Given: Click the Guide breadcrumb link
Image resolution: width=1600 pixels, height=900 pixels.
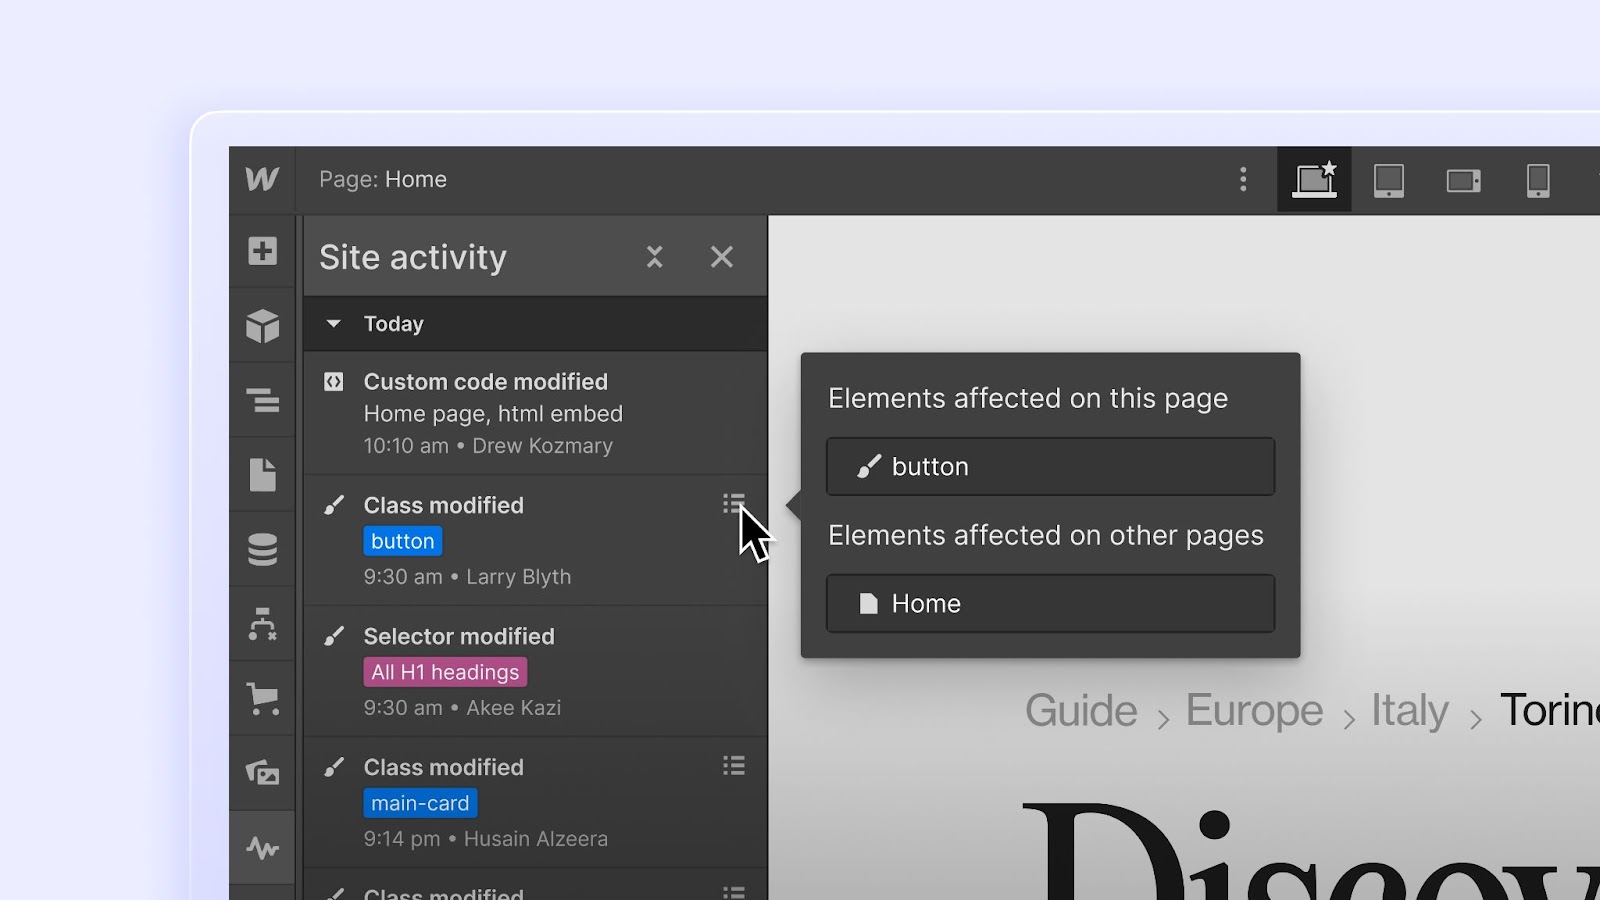Looking at the screenshot, I should 1081,711.
